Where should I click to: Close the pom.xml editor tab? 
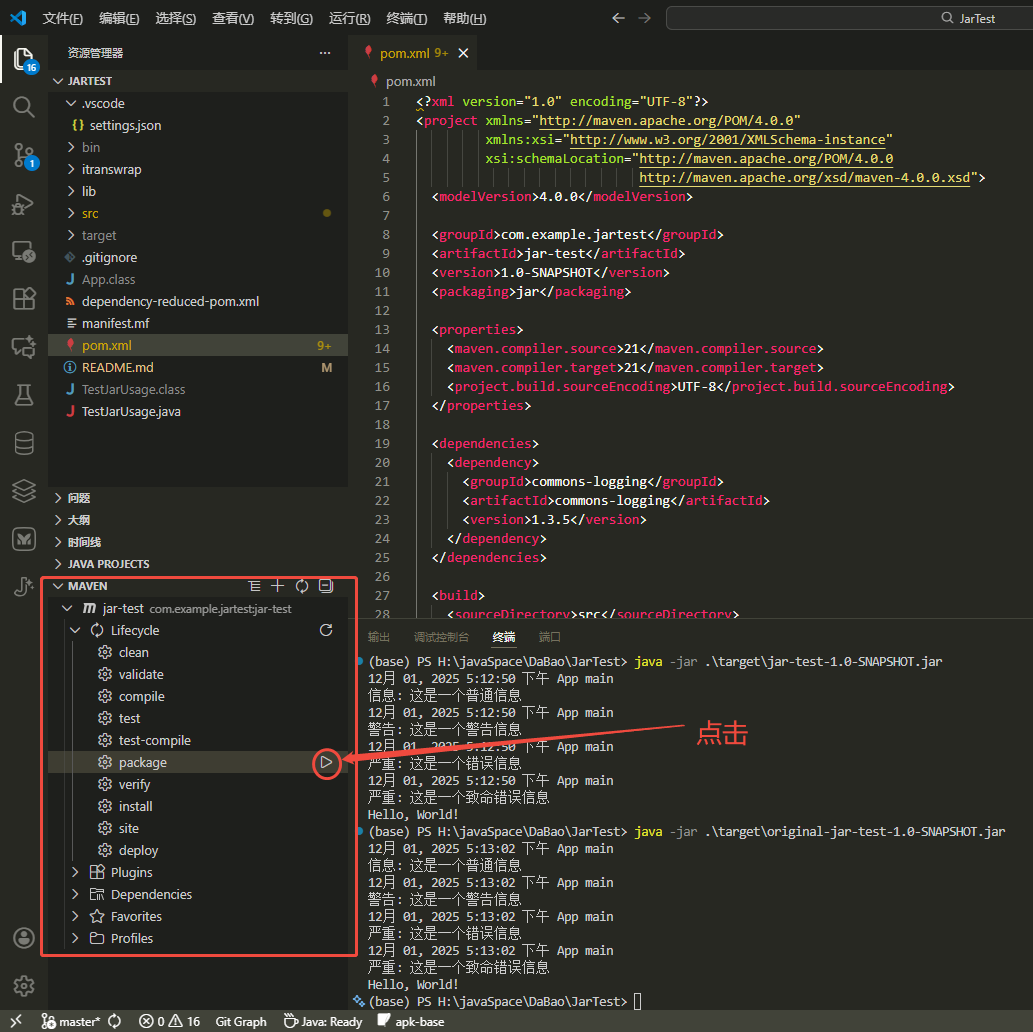[462, 53]
